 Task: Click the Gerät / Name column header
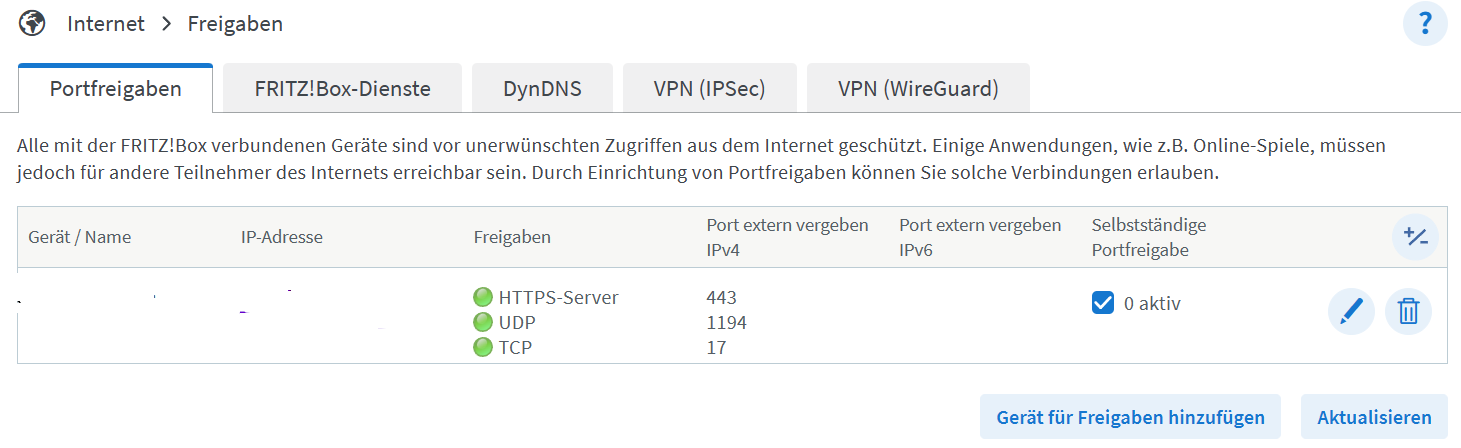point(80,238)
